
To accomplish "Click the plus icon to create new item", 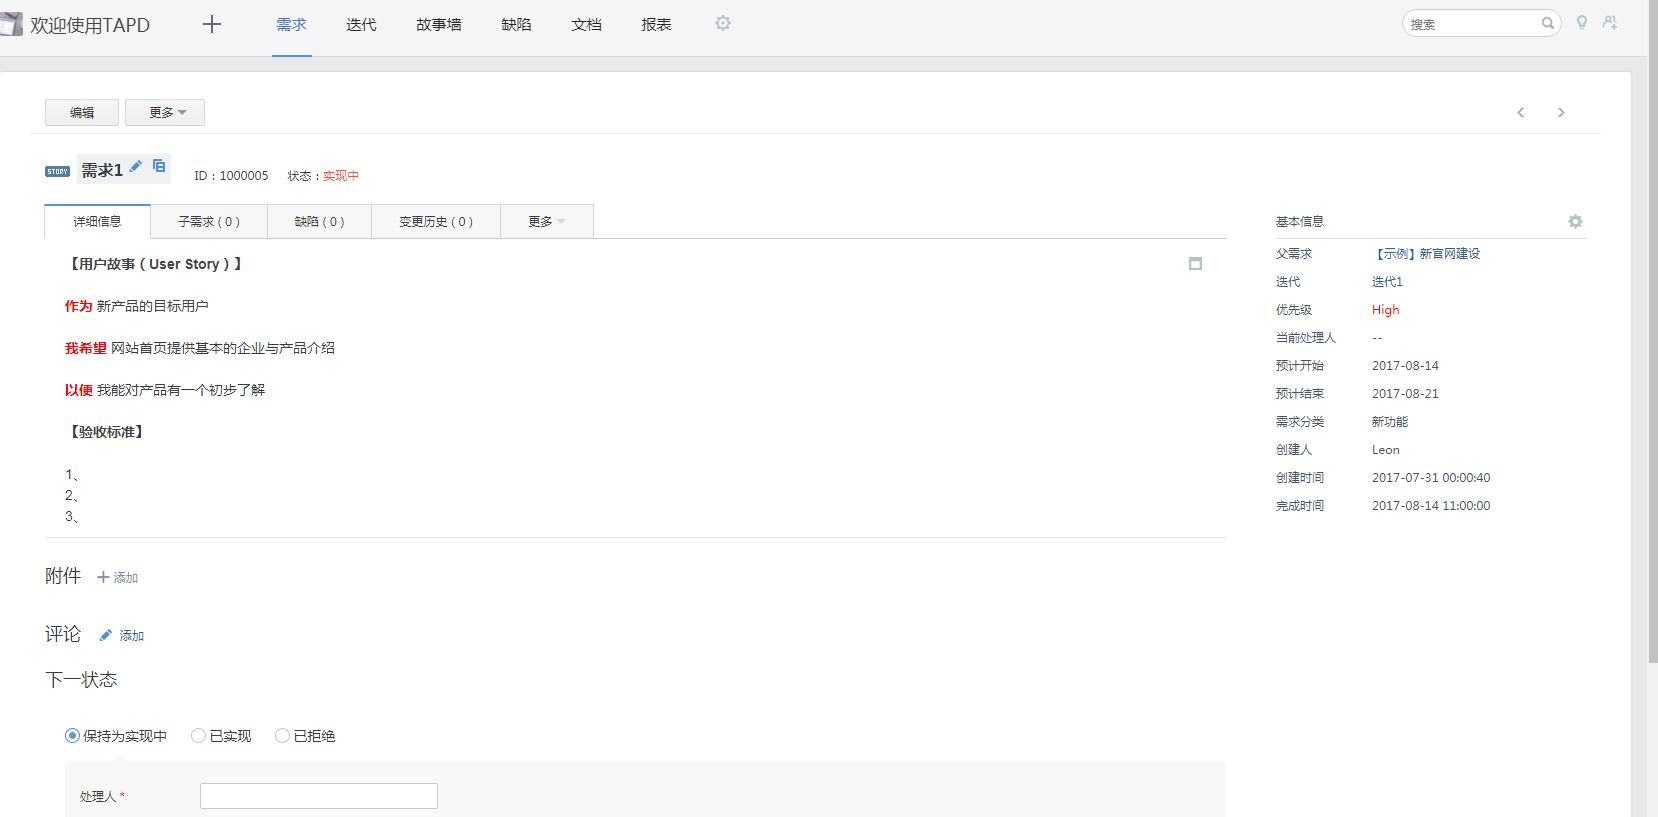I will [212, 24].
